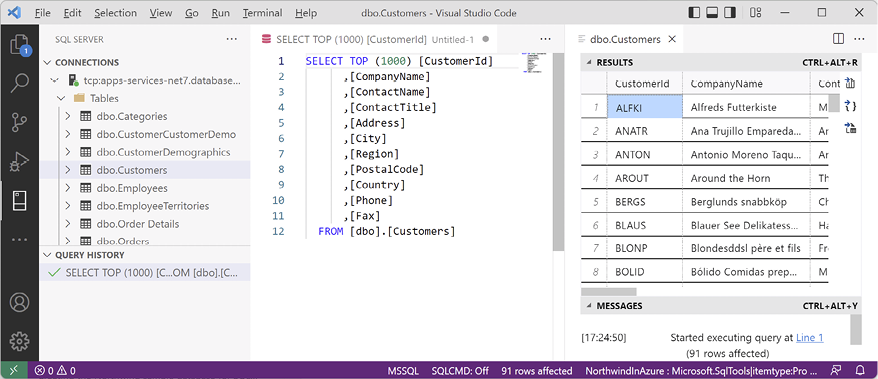Screen dimensions: 878x379
Task: Collapse the MESSAGES pane header
Action: [589, 306]
